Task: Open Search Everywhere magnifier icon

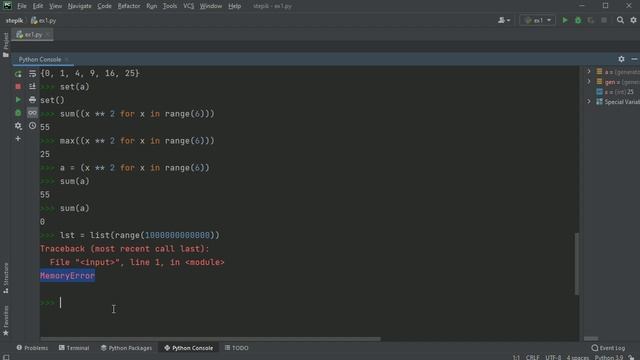Action: [x=620, y=20]
